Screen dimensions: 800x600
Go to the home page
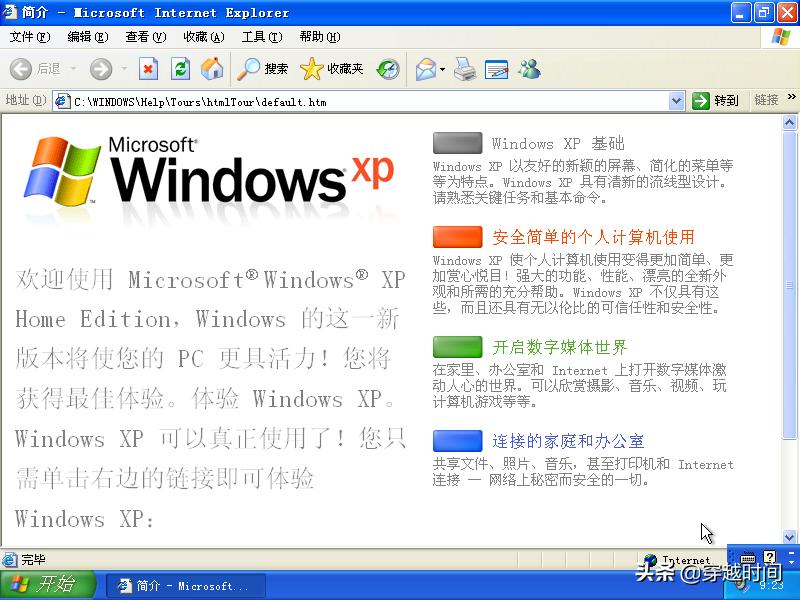pos(211,70)
